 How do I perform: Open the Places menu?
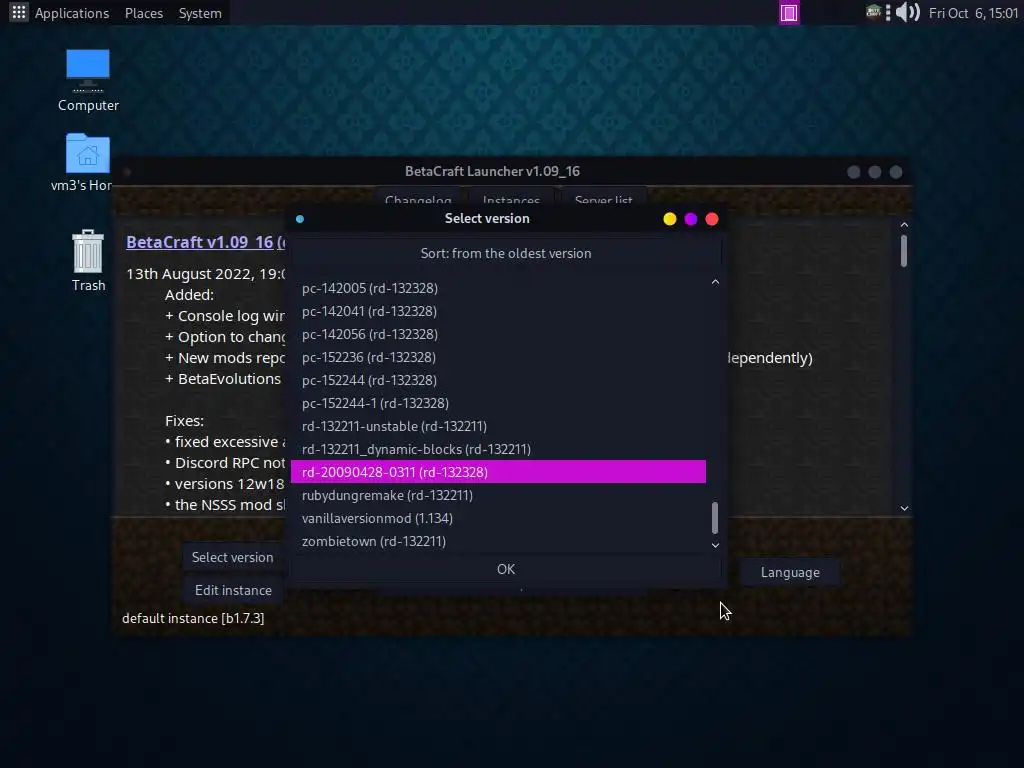tap(144, 13)
